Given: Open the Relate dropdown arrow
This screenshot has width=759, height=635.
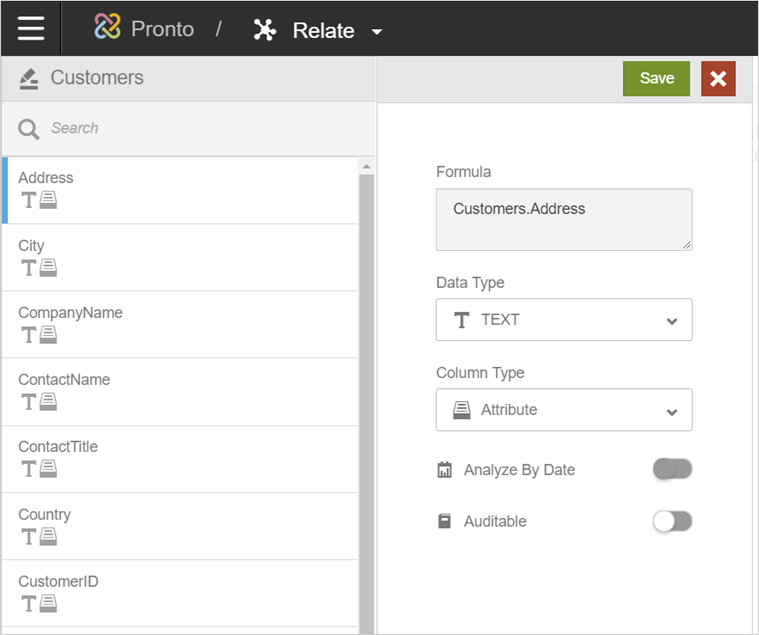Looking at the screenshot, I should 377,32.
